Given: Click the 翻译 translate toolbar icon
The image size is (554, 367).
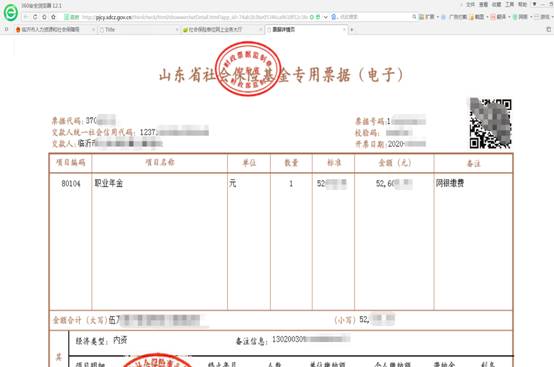Looking at the screenshot, I should click(499, 17).
